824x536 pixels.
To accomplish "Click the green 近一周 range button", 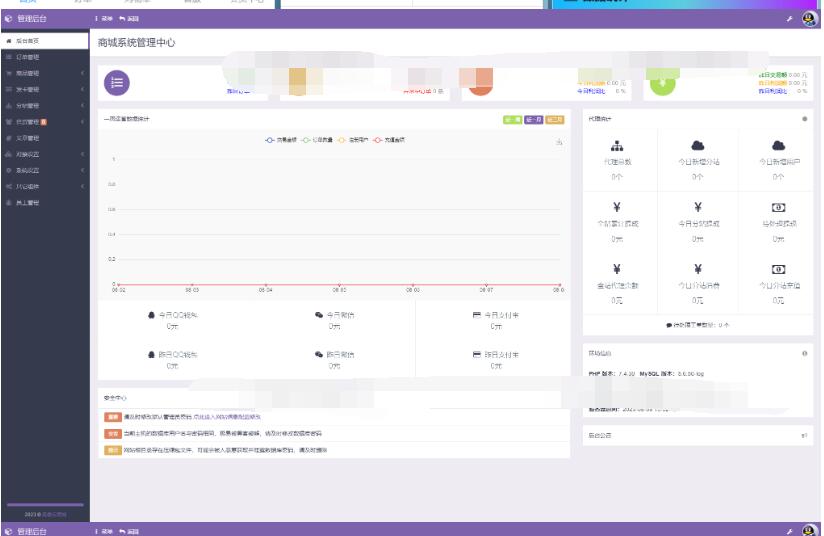I will [512, 119].
